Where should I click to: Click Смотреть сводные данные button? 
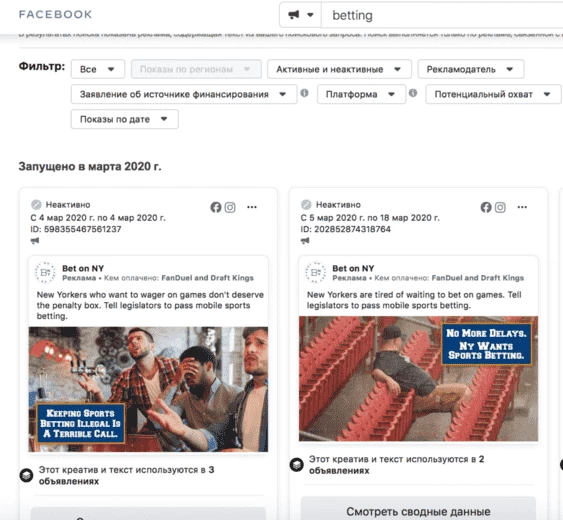click(418, 511)
